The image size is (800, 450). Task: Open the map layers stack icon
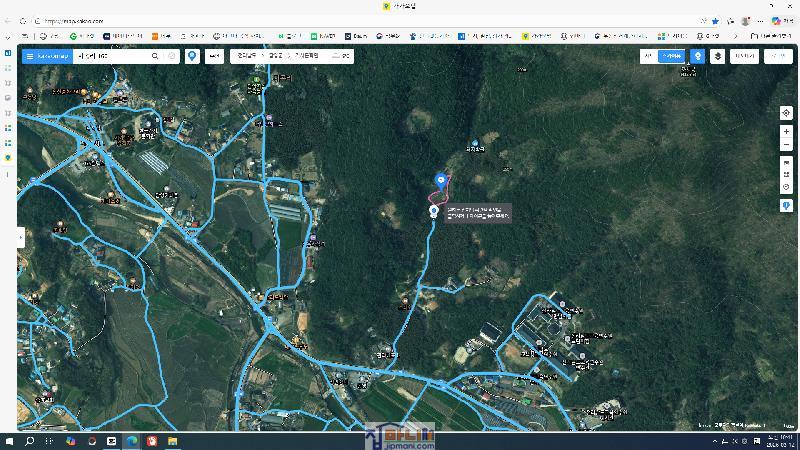718,57
